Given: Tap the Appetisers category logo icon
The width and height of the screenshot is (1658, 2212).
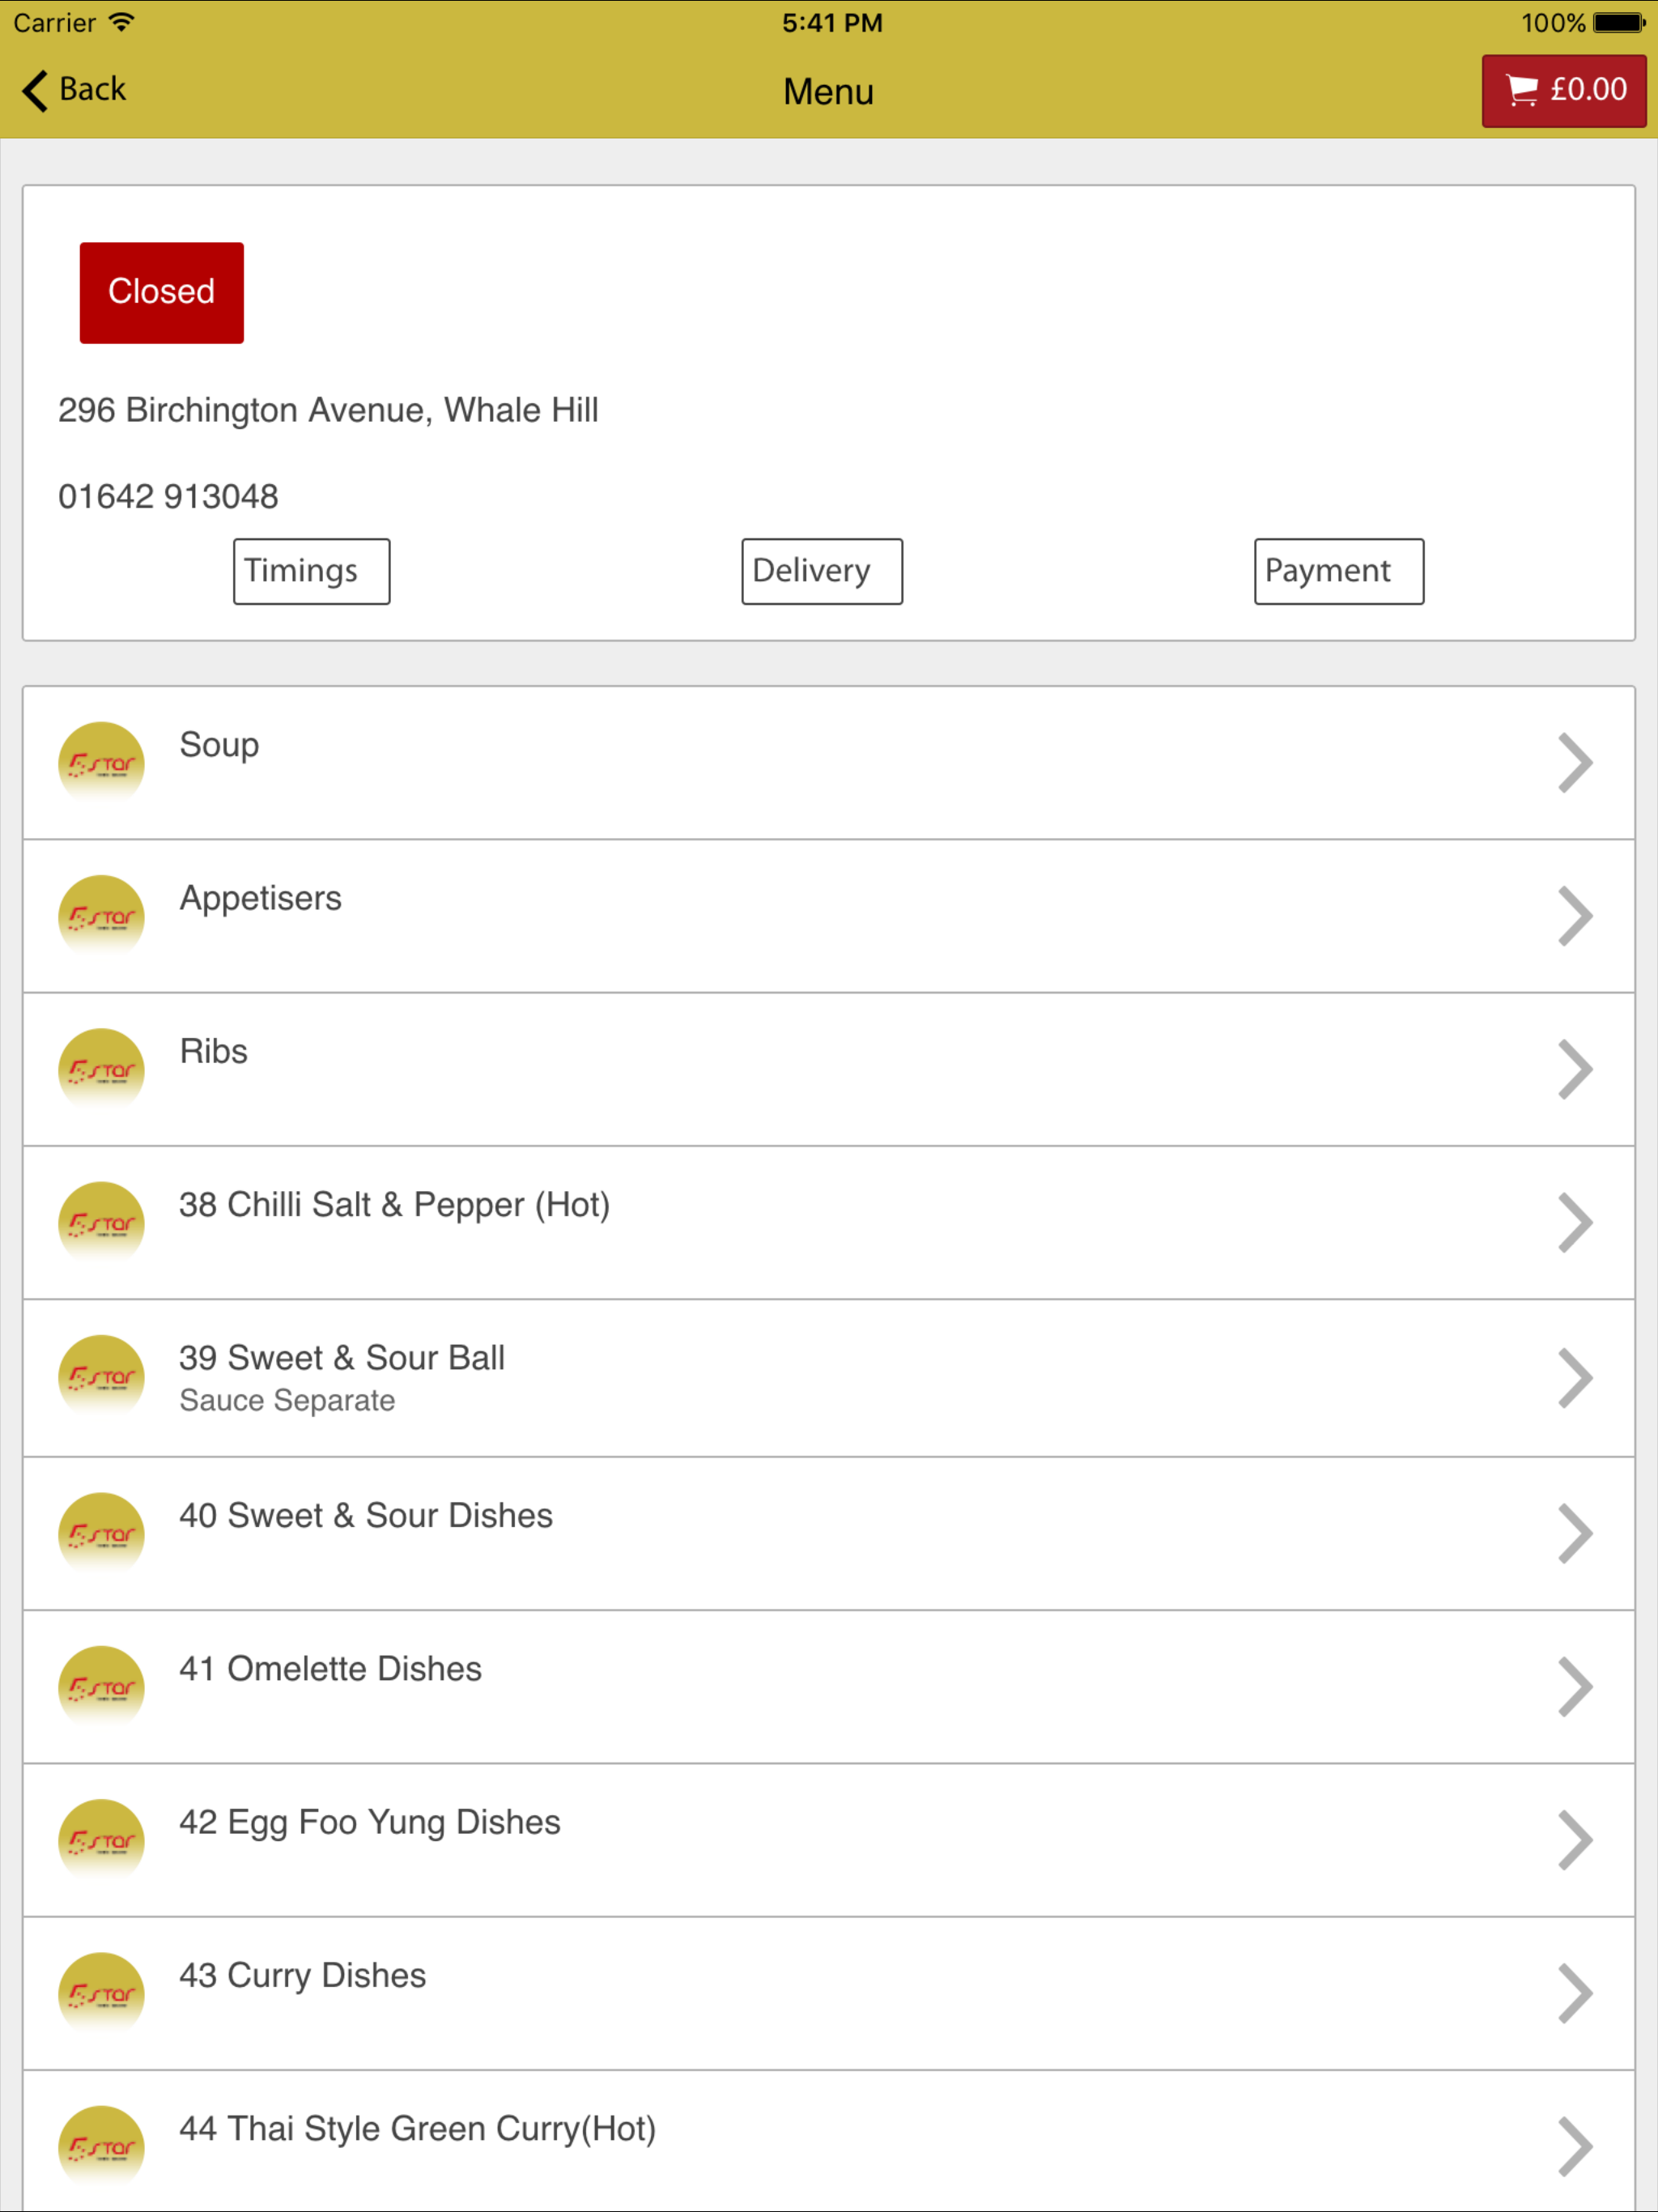Looking at the screenshot, I should (101, 916).
